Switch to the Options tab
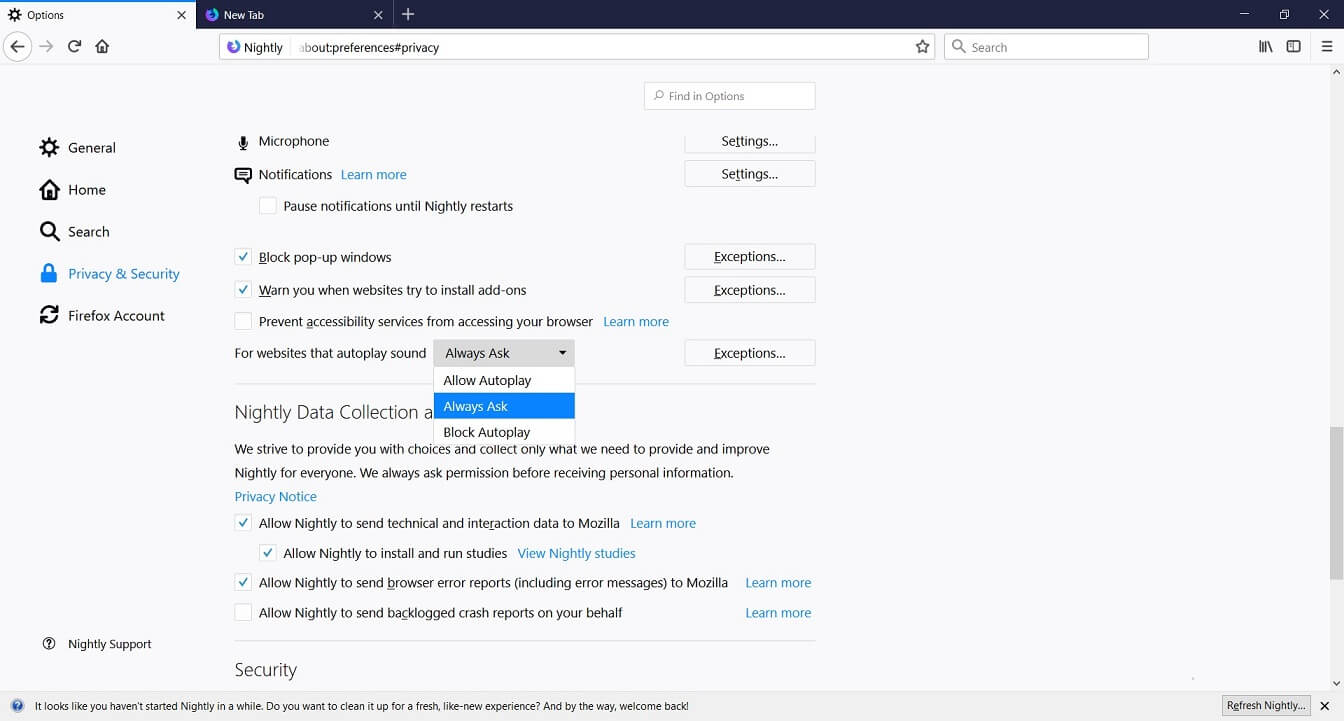Viewport: 1344px width, 721px height. (98, 15)
